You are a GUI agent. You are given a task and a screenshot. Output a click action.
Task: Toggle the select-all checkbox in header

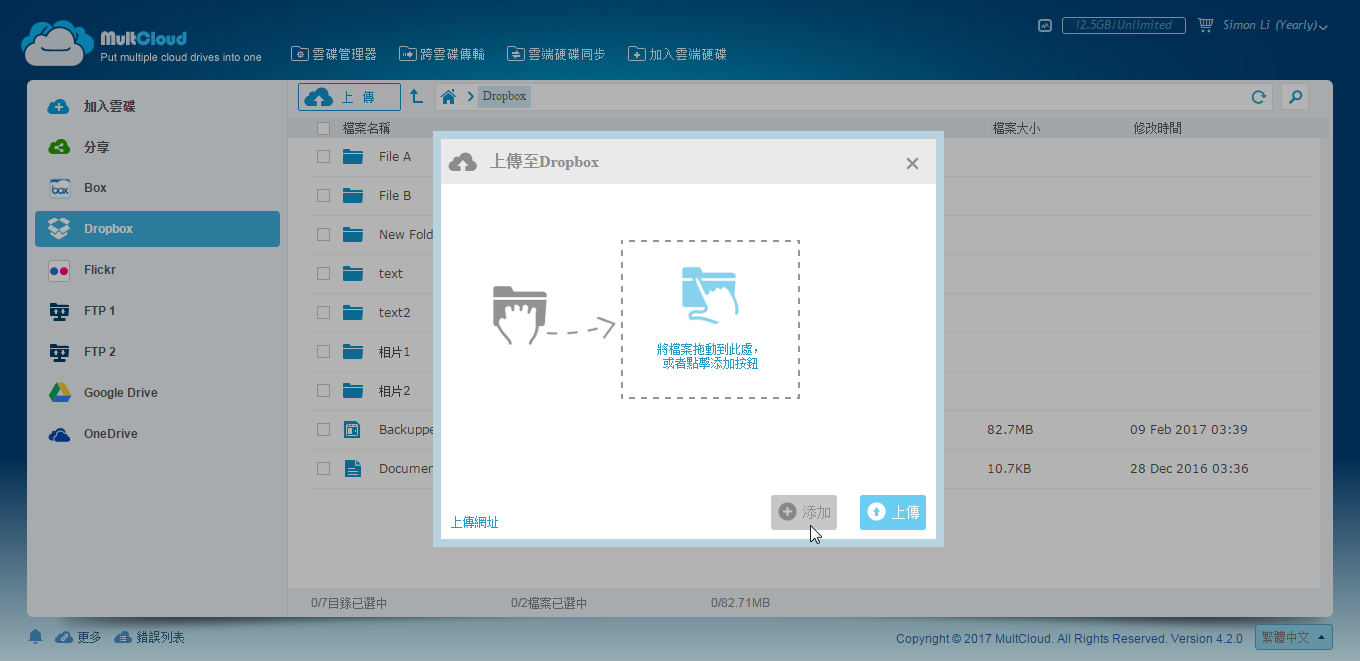pyautogui.click(x=323, y=128)
